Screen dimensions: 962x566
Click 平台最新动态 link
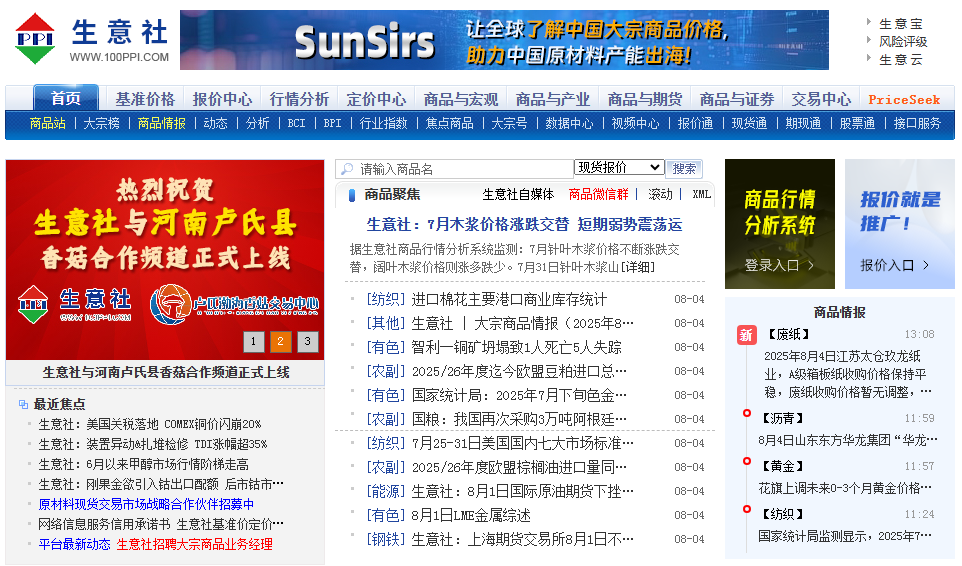(74, 544)
